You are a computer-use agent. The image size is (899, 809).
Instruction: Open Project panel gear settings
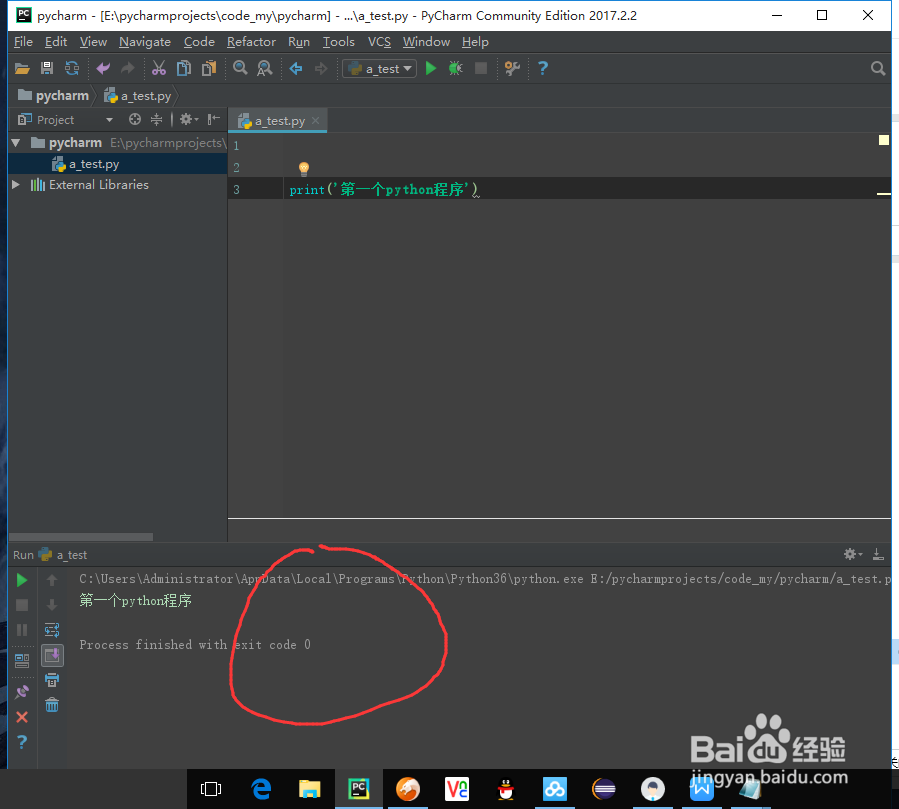click(189, 119)
